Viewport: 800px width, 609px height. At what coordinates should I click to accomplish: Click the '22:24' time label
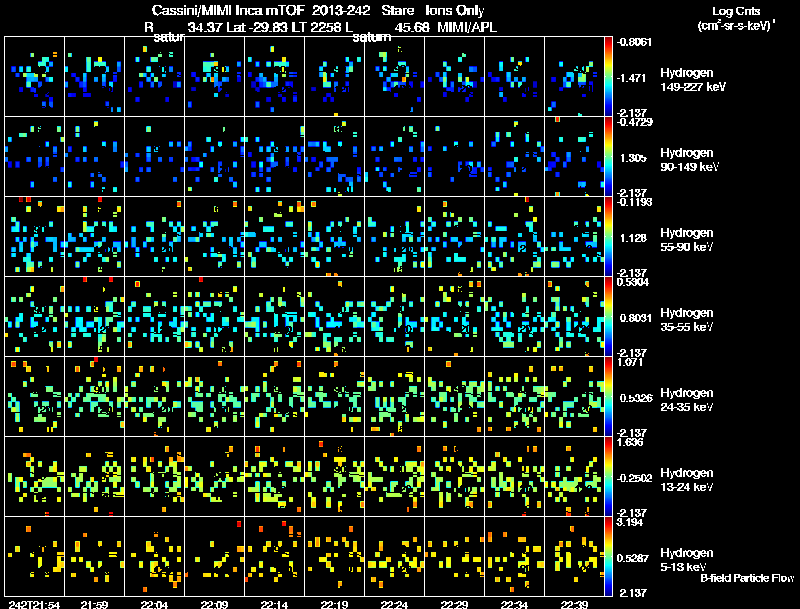tap(394, 605)
